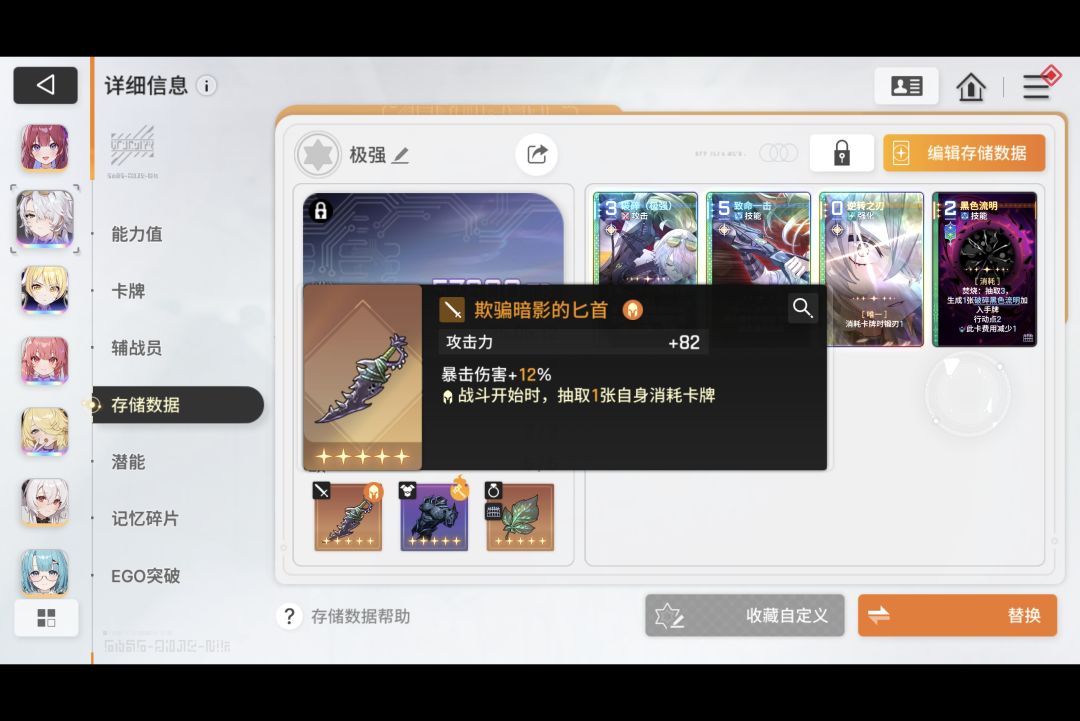Select the dark armor equipment slot
The width and height of the screenshot is (1080, 721).
(x=435, y=517)
